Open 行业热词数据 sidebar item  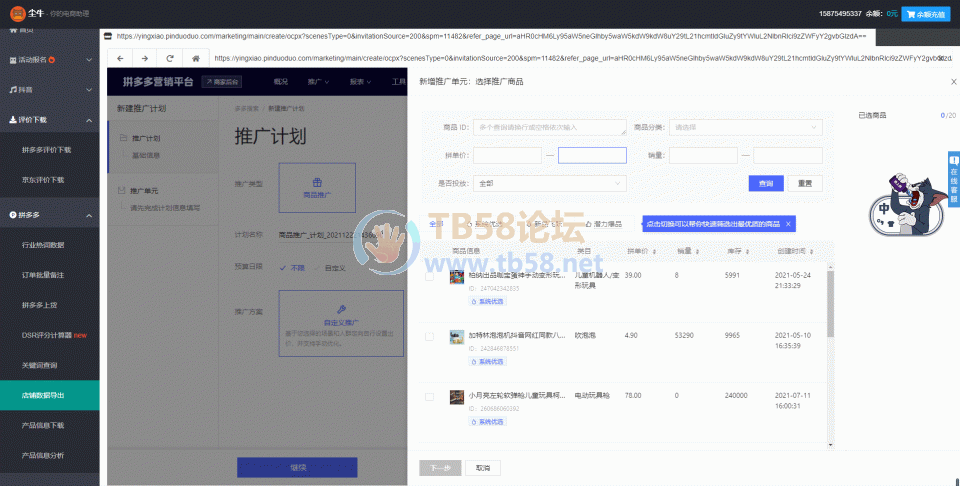coord(43,245)
